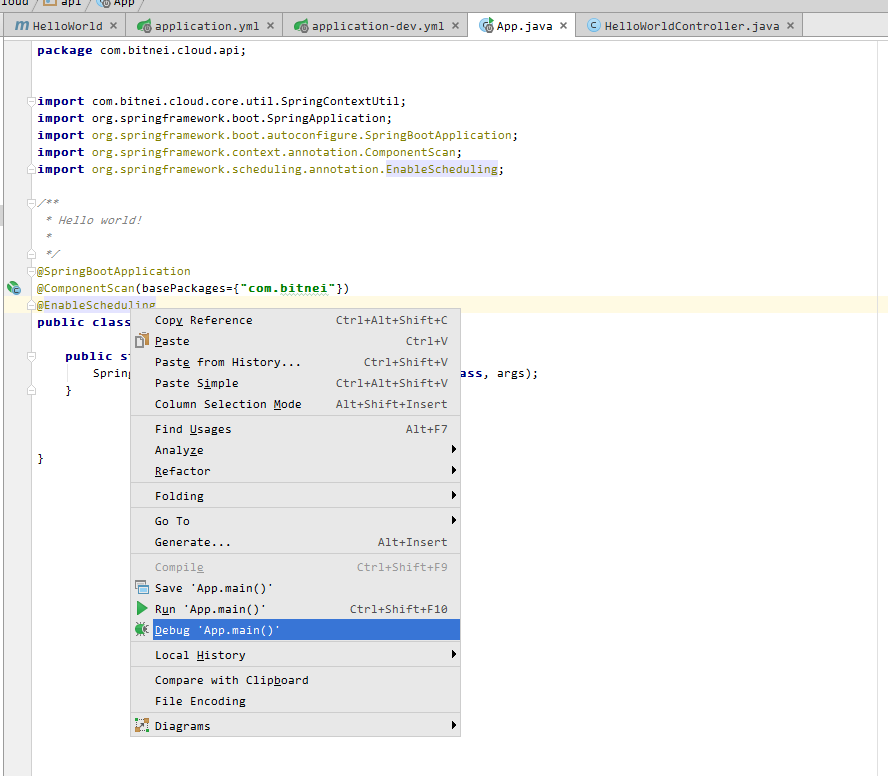Expand the Go To submenu arrow
Image resolution: width=888 pixels, height=776 pixels.
click(454, 520)
